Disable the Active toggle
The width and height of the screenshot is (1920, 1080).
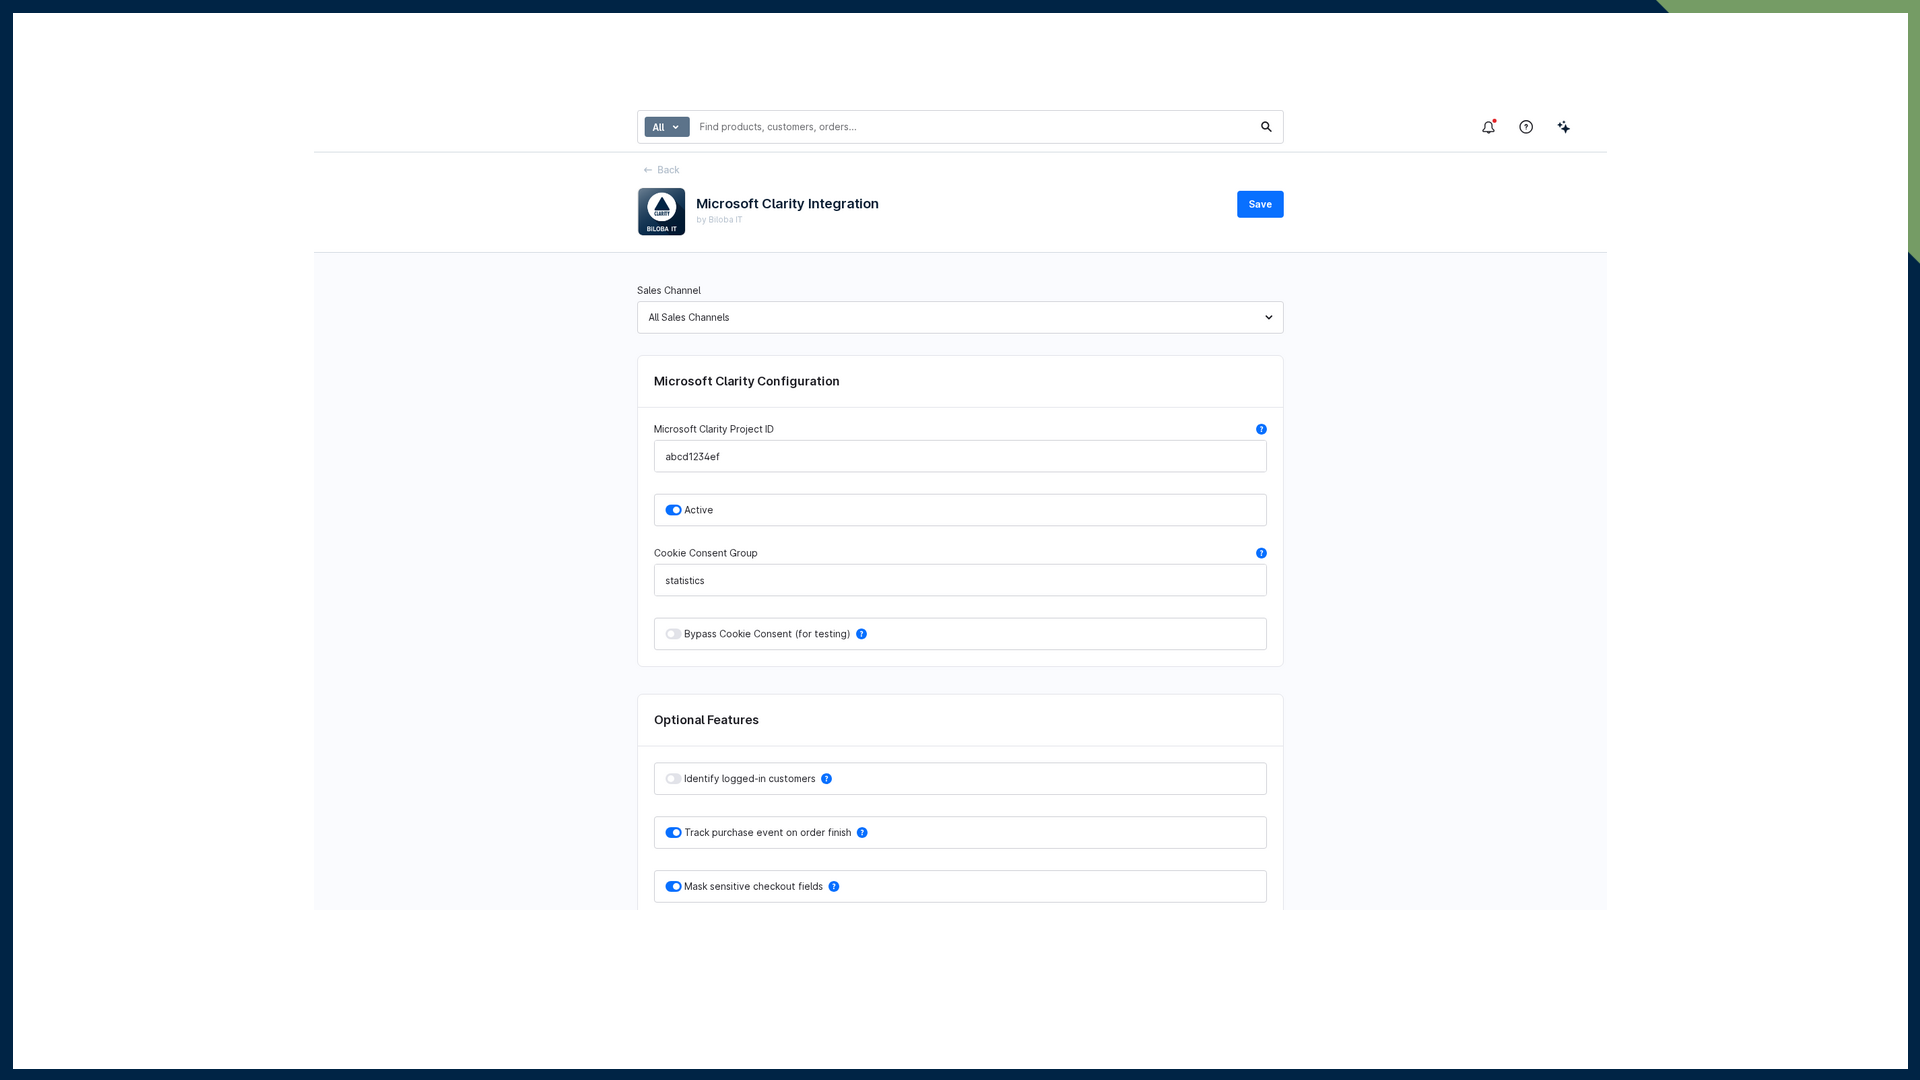pyautogui.click(x=673, y=510)
